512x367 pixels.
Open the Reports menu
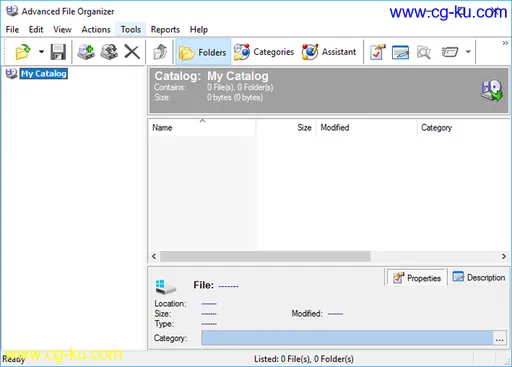coord(165,30)
